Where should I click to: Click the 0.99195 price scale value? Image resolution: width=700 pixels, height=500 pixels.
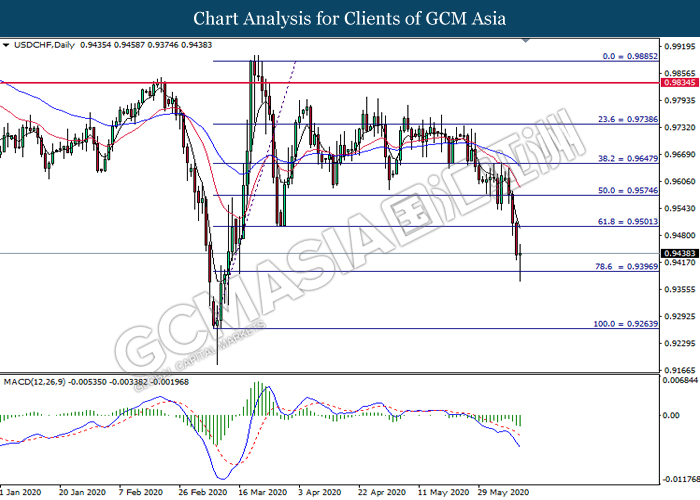click(680, 46)
